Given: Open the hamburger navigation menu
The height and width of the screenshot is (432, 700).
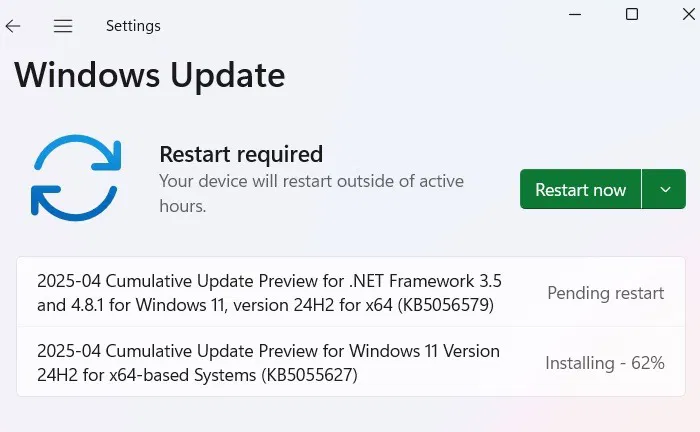Looking at the screenshot, I should pyautogui.click(x=63, y=26).
